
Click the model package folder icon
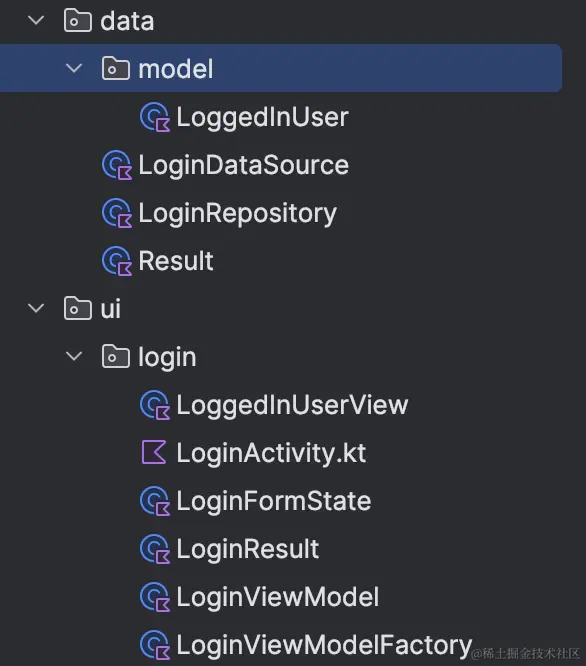(x=116, y=68)
